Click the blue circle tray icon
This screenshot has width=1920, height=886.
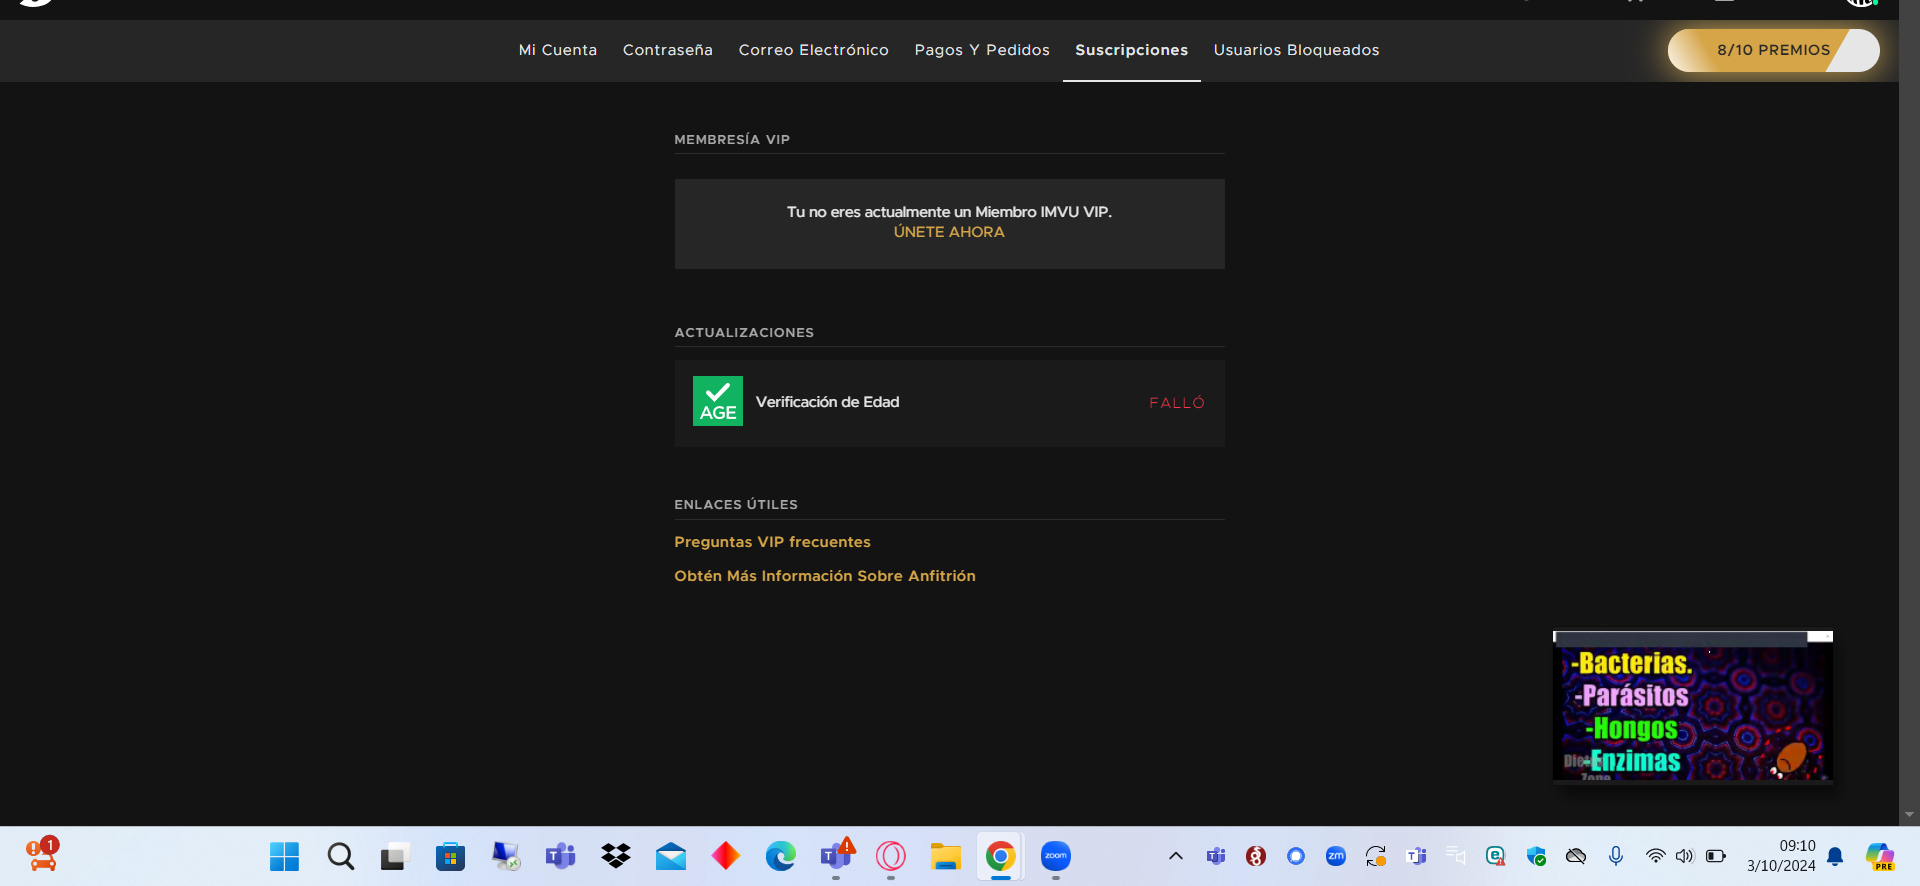coord(1296,856)
